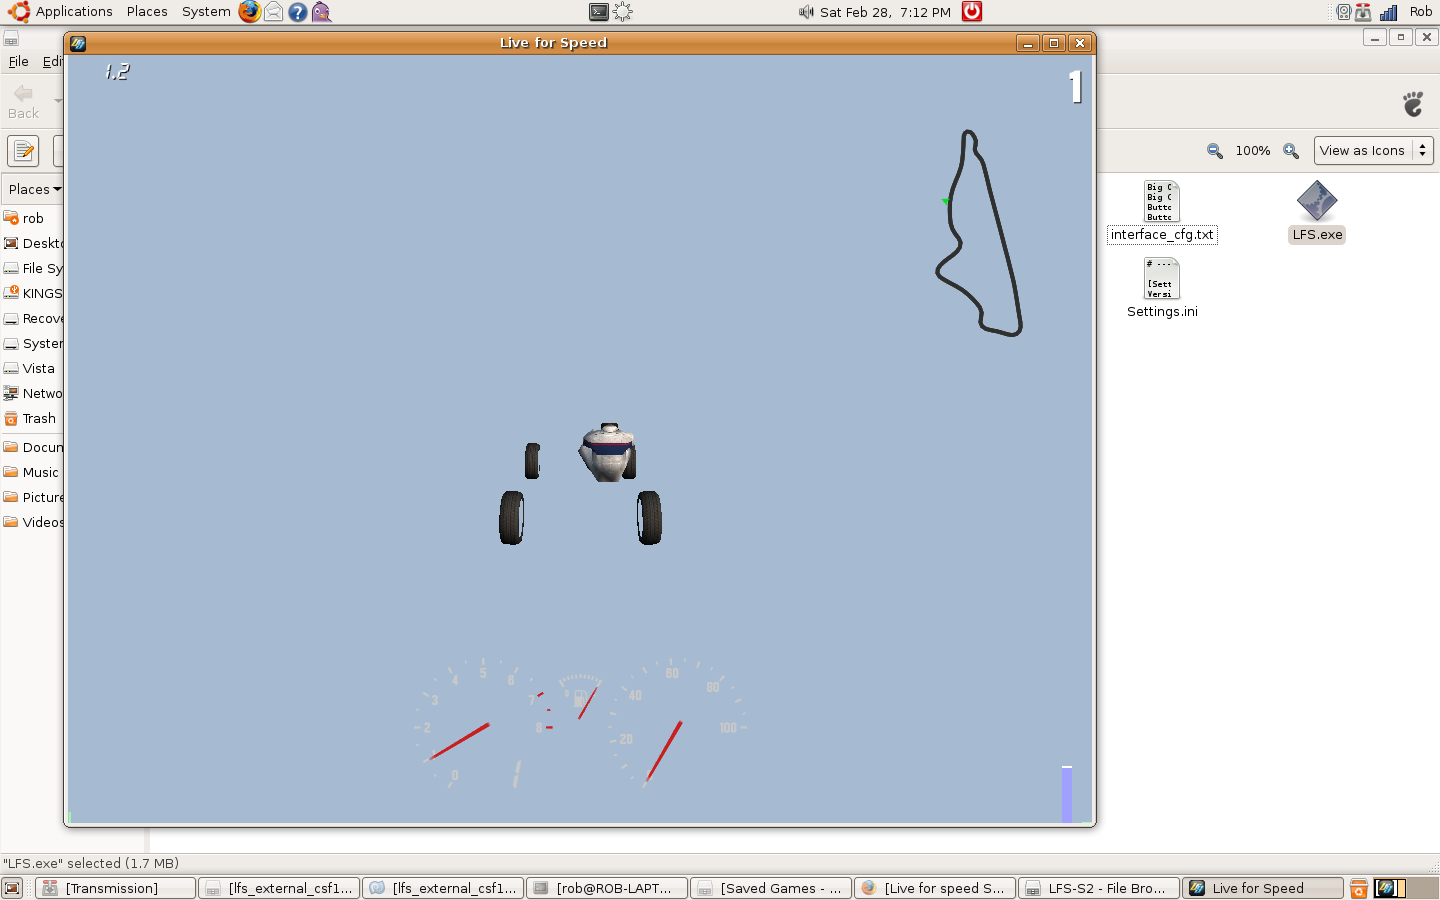Image resolution: width=1440 pixels, height=900 pixels.
Task: Open the Edit menu in the file browser
Action: pyautogui.click(x=51, y=61)
